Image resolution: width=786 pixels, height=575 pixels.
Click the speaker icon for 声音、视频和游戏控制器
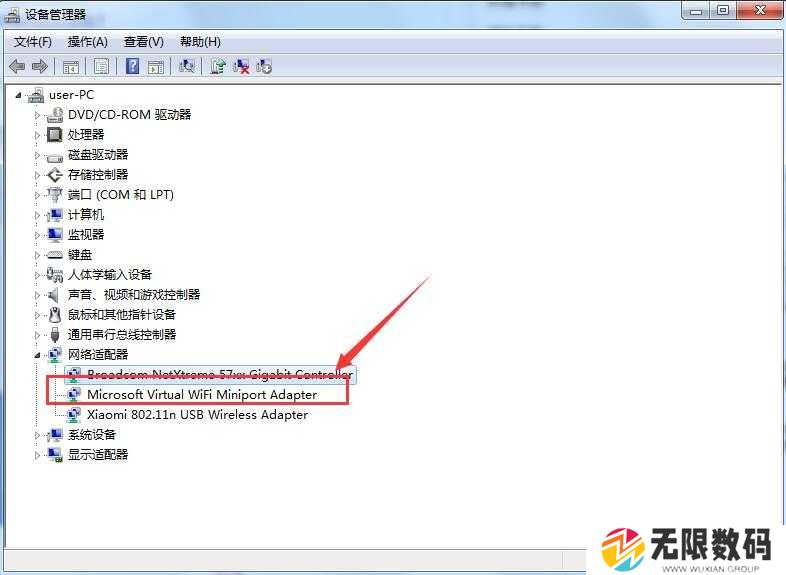(54, 295)
